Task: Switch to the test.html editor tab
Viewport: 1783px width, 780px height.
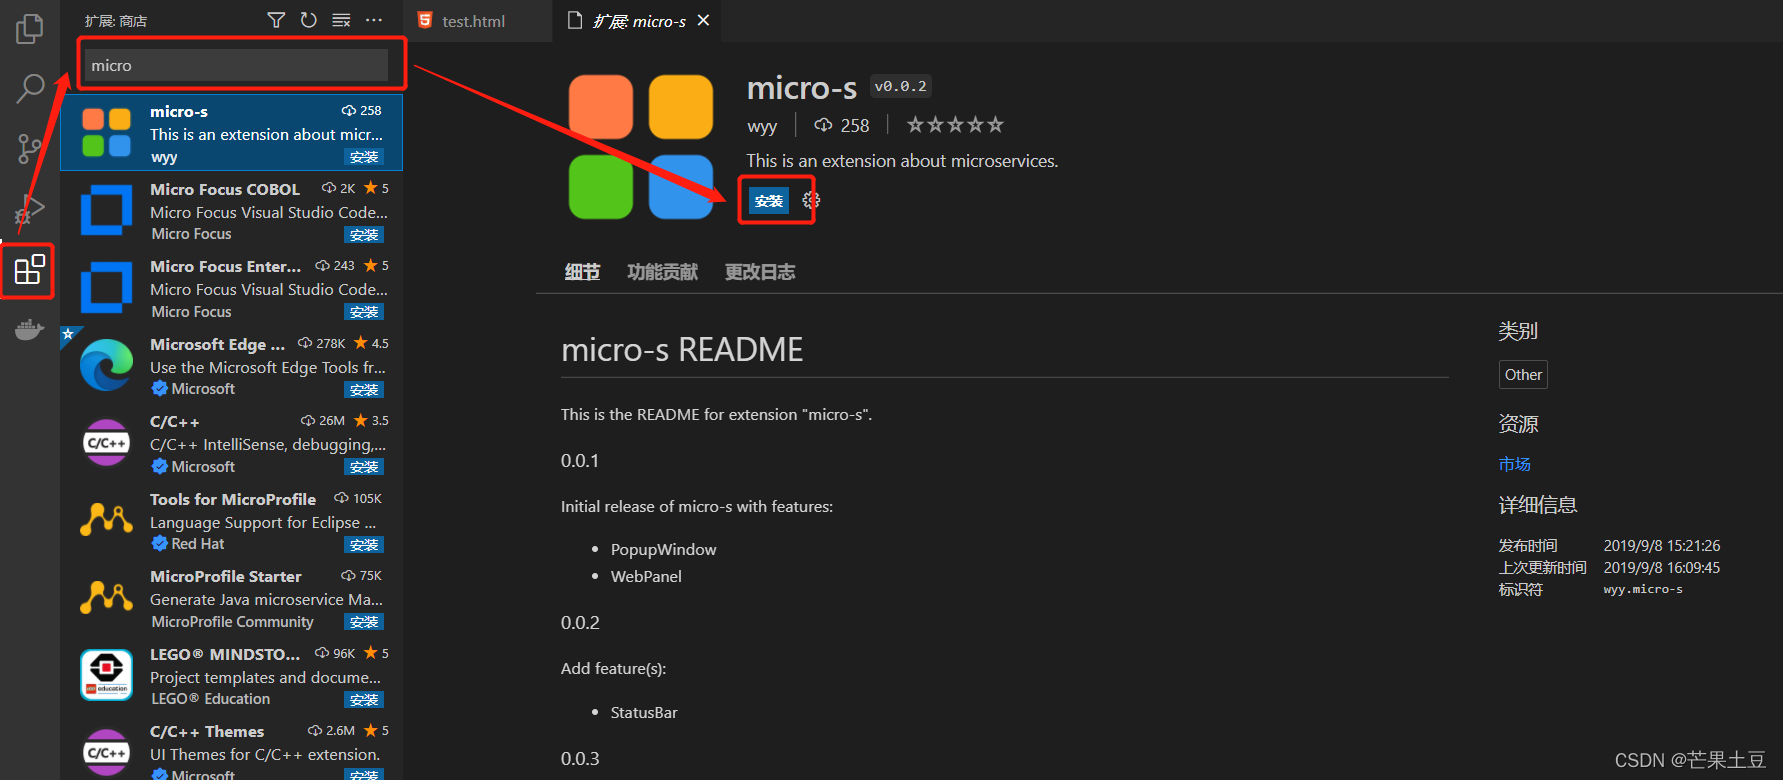Action: tap(473, 21)
